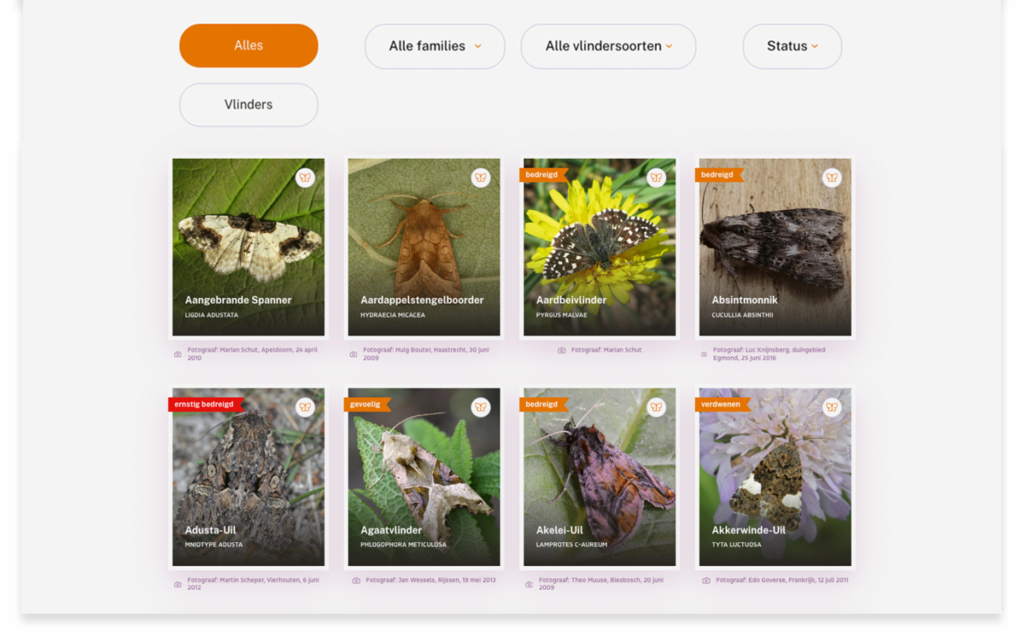The image size is (1024, 636).
Task: Open the Alle families dropdown
Action: click(x=434, y=46)
